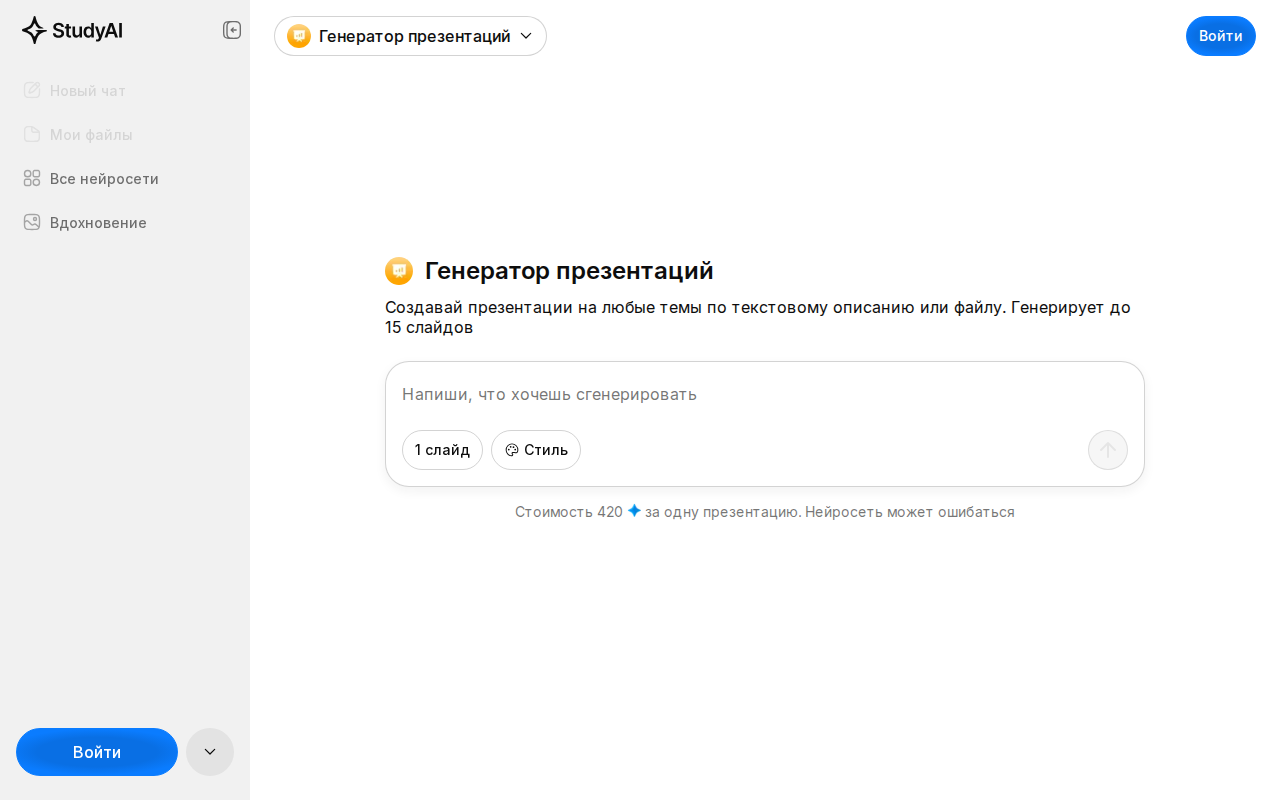
Task: Open Вдохновение in the sidebar
Action: (125, 223)
